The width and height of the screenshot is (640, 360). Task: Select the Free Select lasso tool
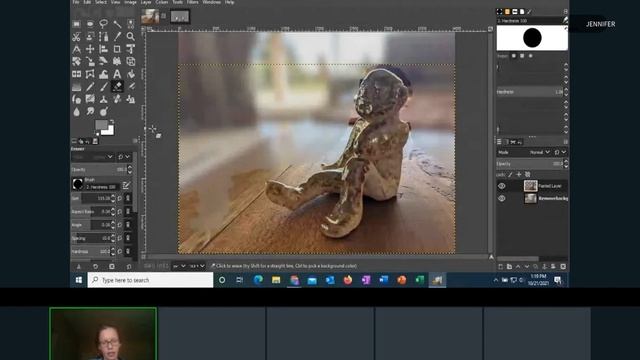click(x=103, y=24)
